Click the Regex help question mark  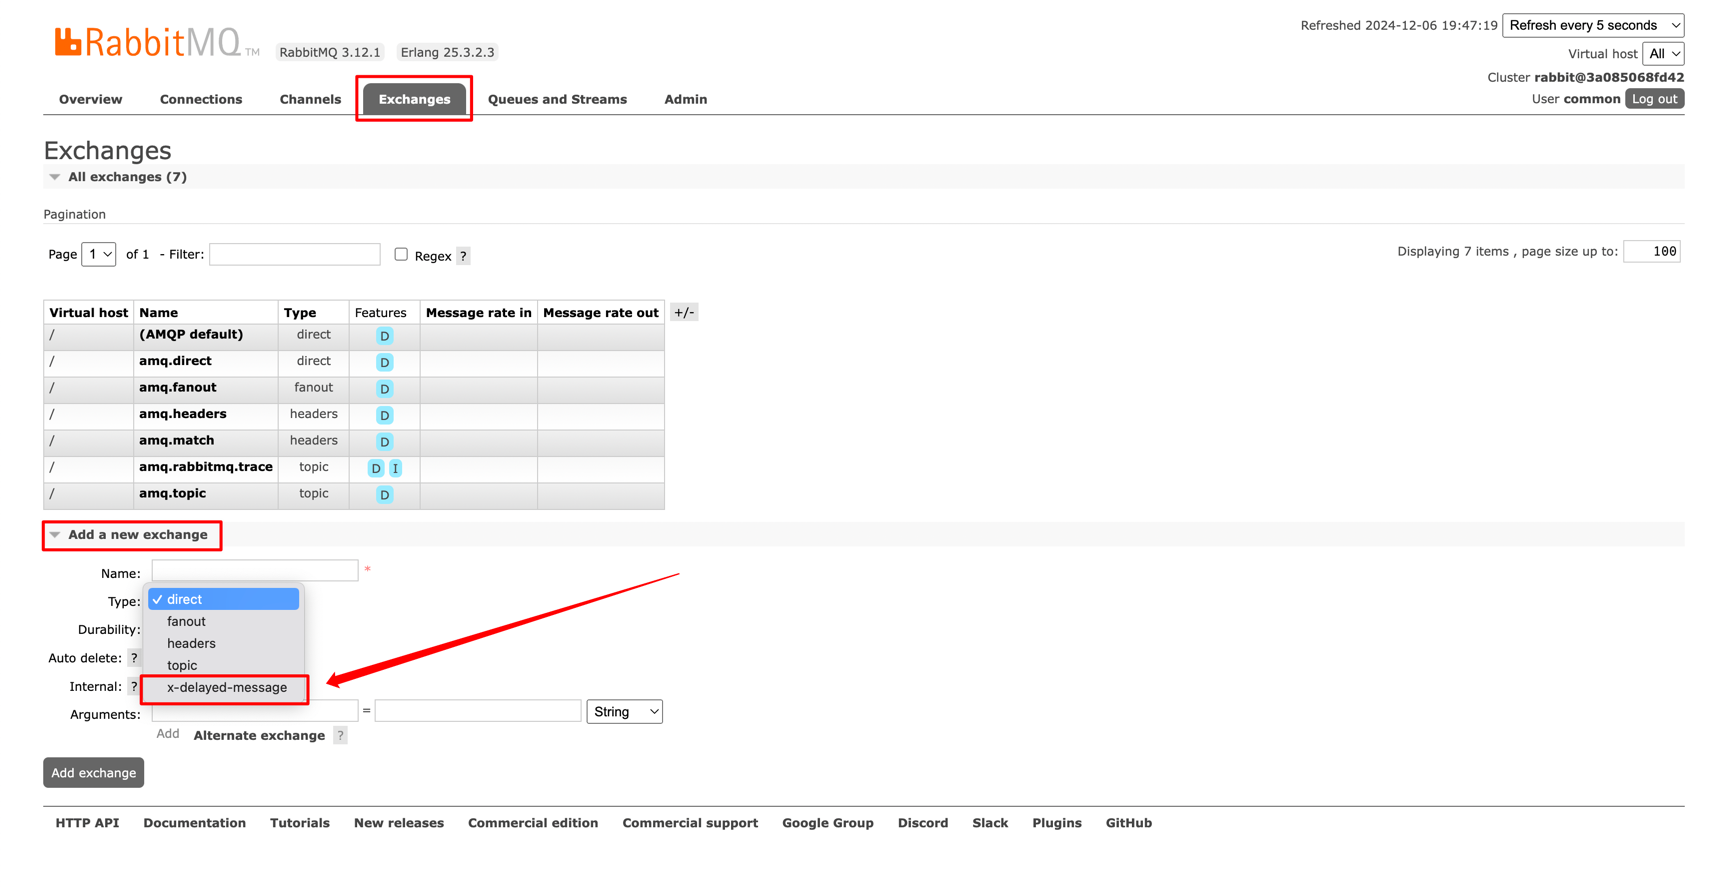click(463, 256)
